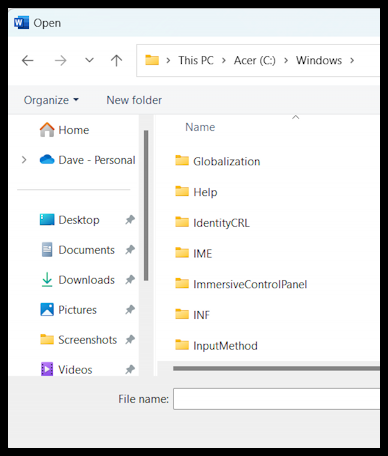Click the Downloads arrow icon

tap(47, 280)
